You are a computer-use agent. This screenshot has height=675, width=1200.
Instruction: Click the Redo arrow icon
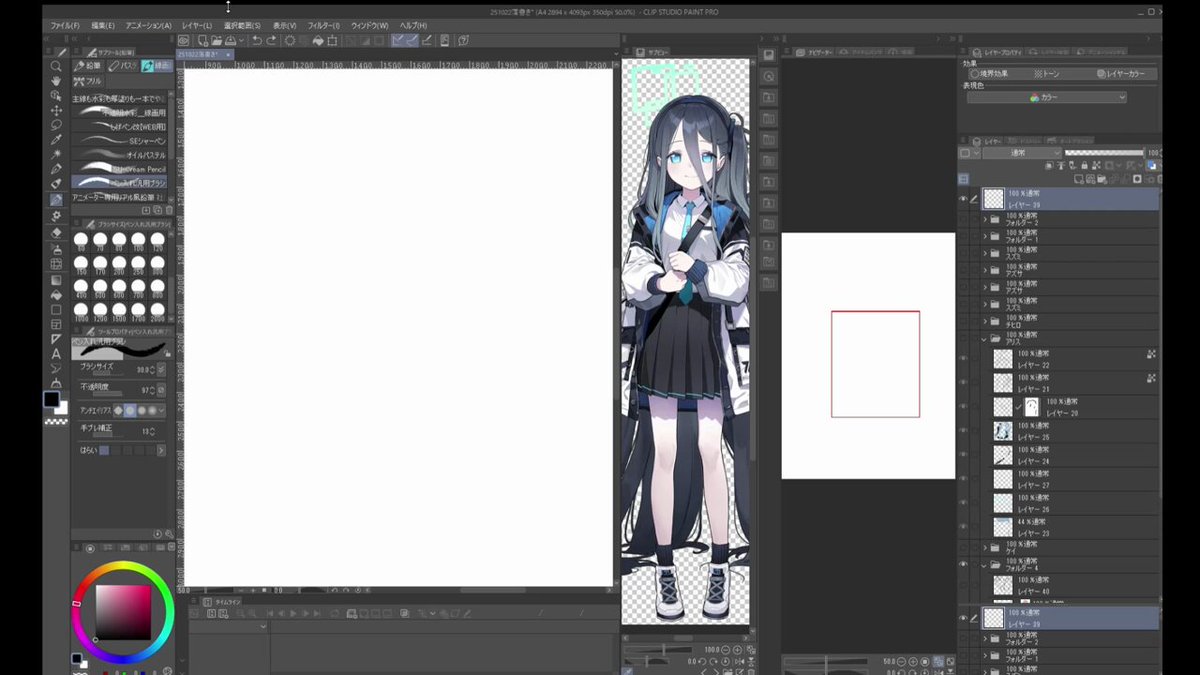(x=271, y=40)
